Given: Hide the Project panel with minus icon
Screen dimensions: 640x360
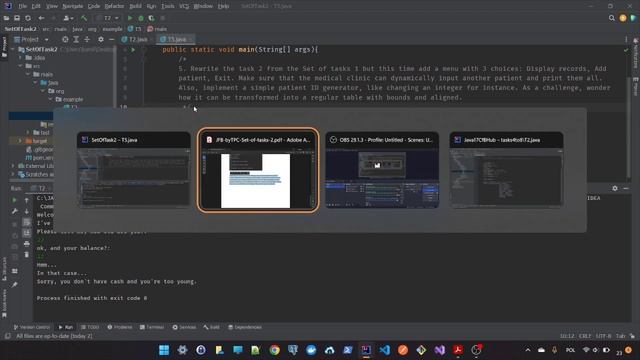Looking at the screenshot, I should (111, 39).
